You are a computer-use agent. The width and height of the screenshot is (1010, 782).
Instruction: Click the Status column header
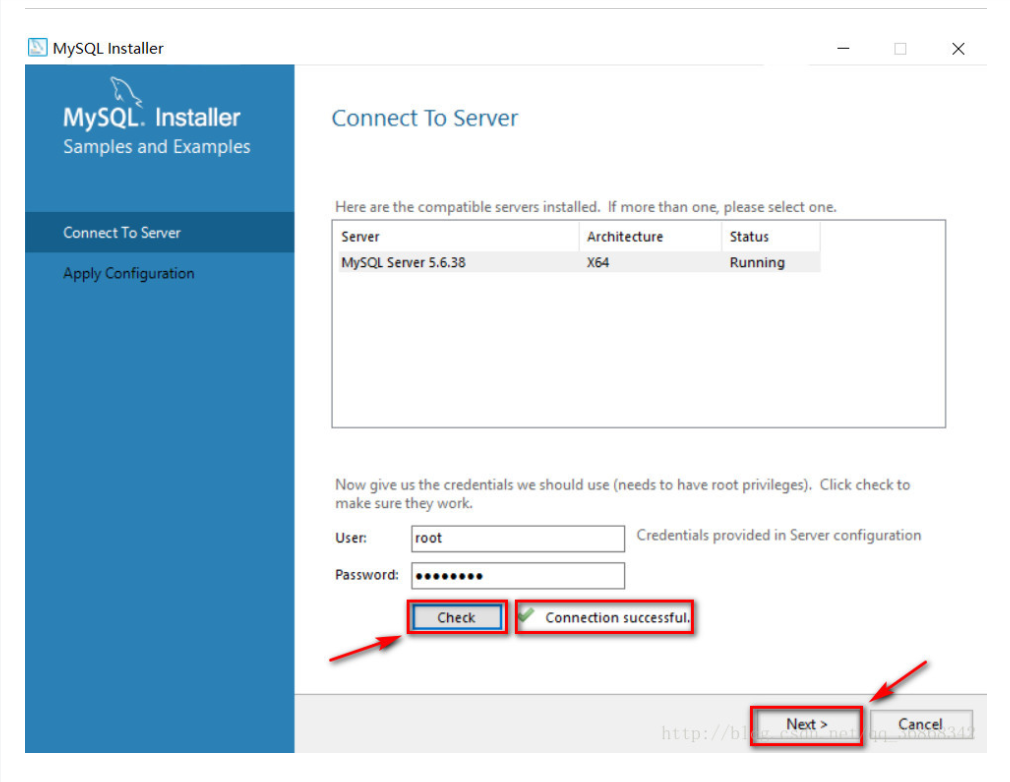[x=770, y=236]
